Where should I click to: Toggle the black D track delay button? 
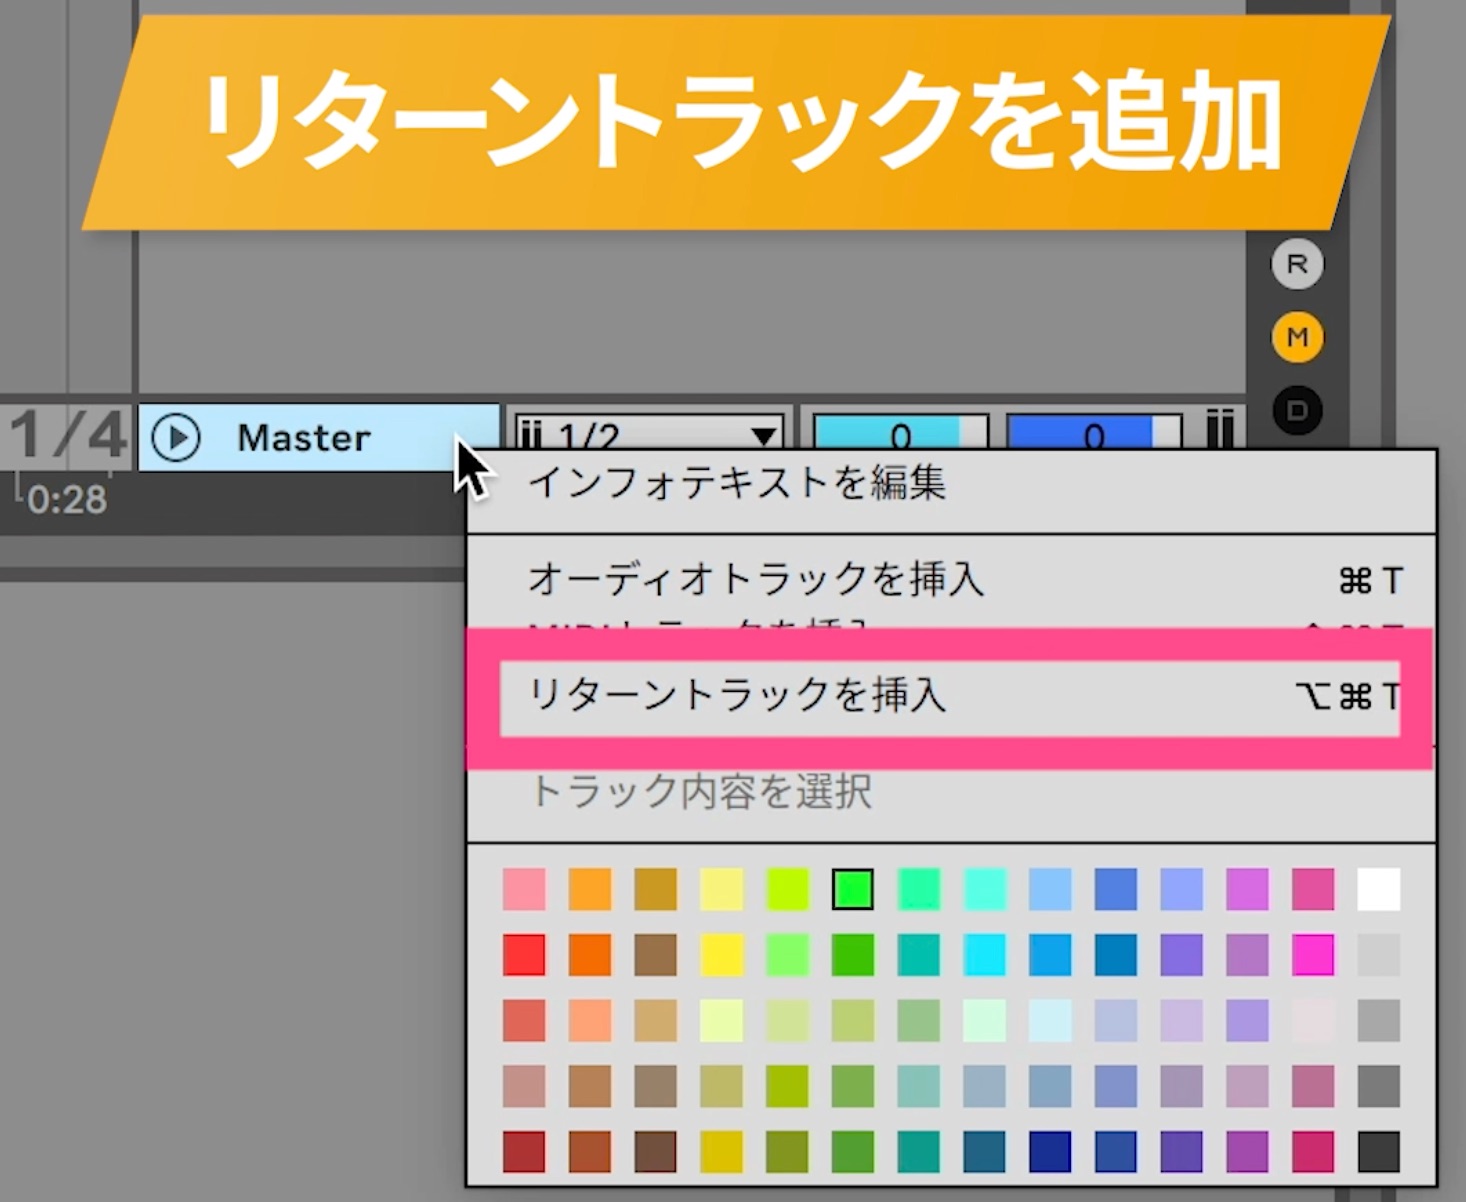tap(1297, 410)
